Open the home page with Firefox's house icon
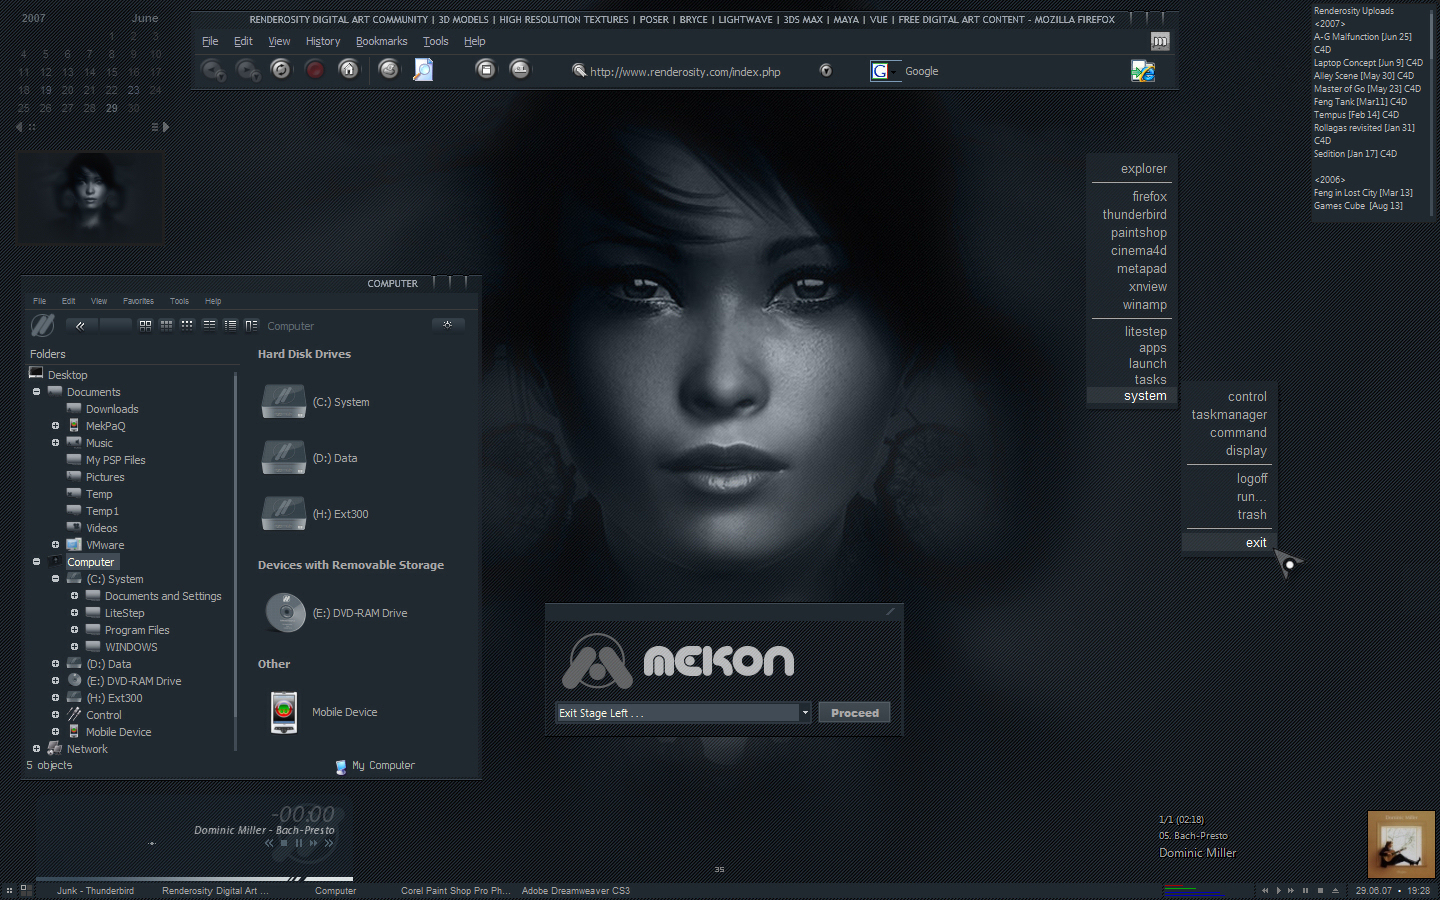This screenshot has width=1440, height=900. coord(348,69)
